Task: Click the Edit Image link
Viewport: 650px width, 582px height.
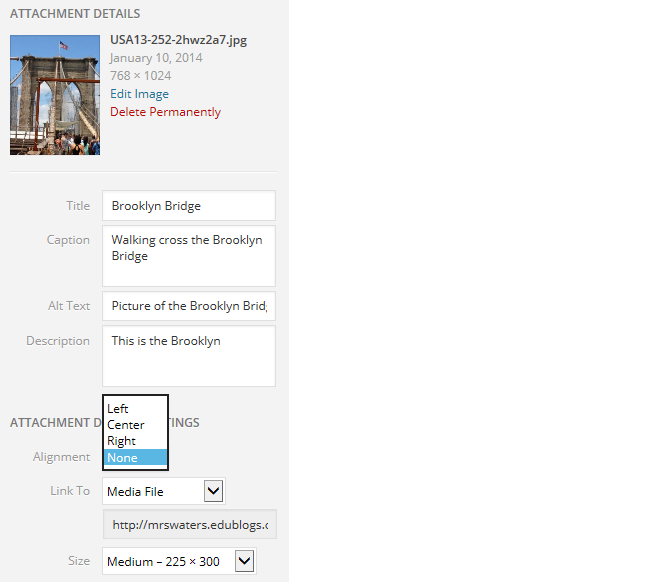Action: [139, 94]
